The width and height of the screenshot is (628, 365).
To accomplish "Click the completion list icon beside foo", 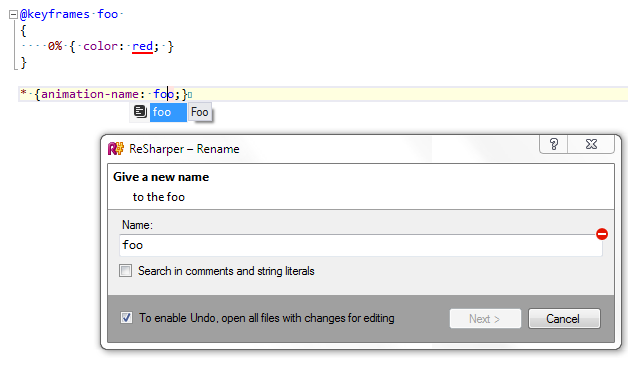I will (x=140, y=112).
